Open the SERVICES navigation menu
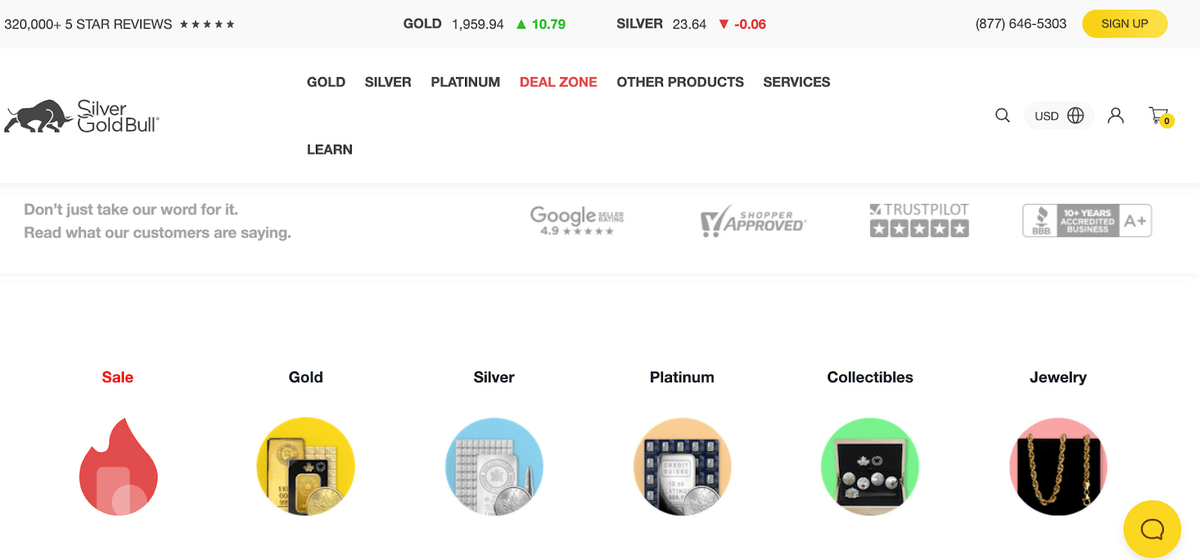Screen dimensions: 1200x560 point(796,82)
